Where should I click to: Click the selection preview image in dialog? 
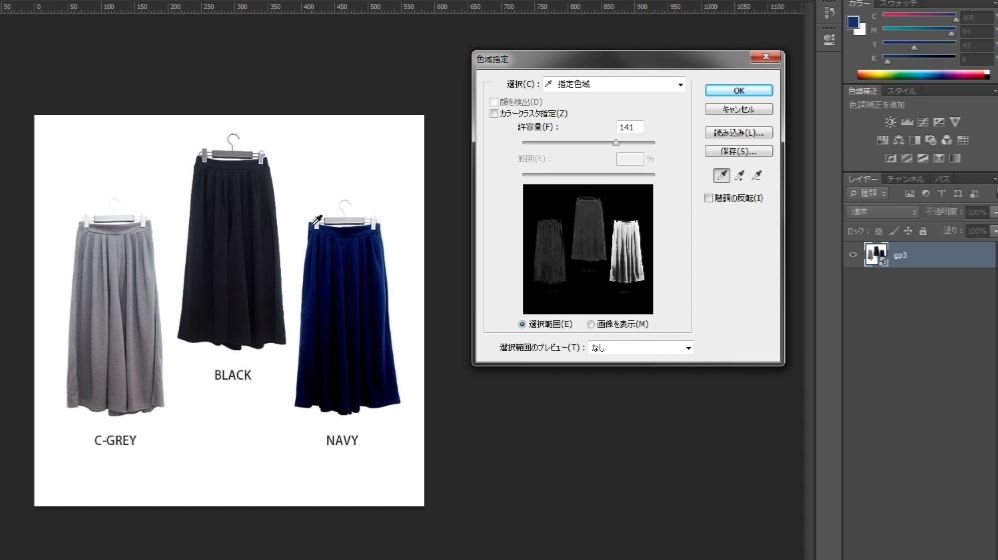(x=587, y=249)
